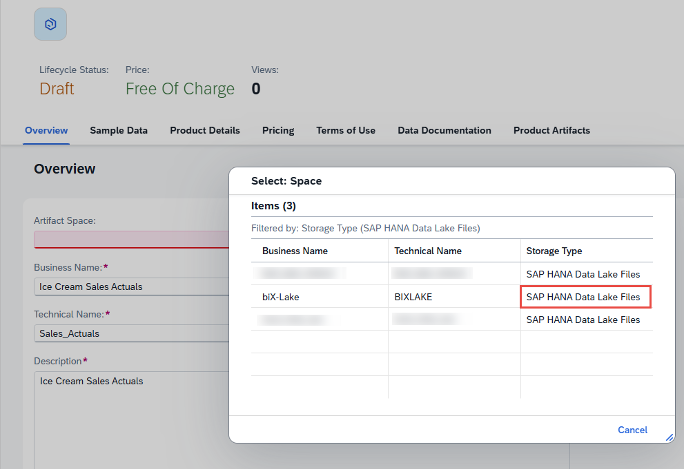Select the Overview tab
685x470 pixels.
point(46,131)
